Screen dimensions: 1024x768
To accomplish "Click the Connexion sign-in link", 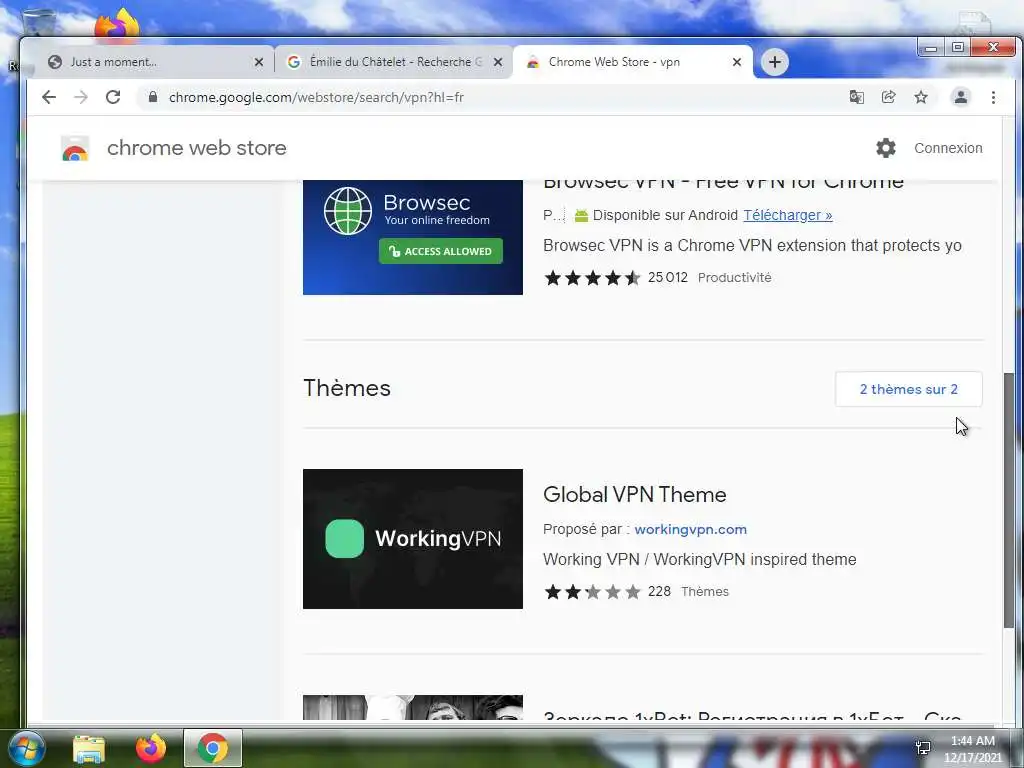I will click(x=948, y=148).
